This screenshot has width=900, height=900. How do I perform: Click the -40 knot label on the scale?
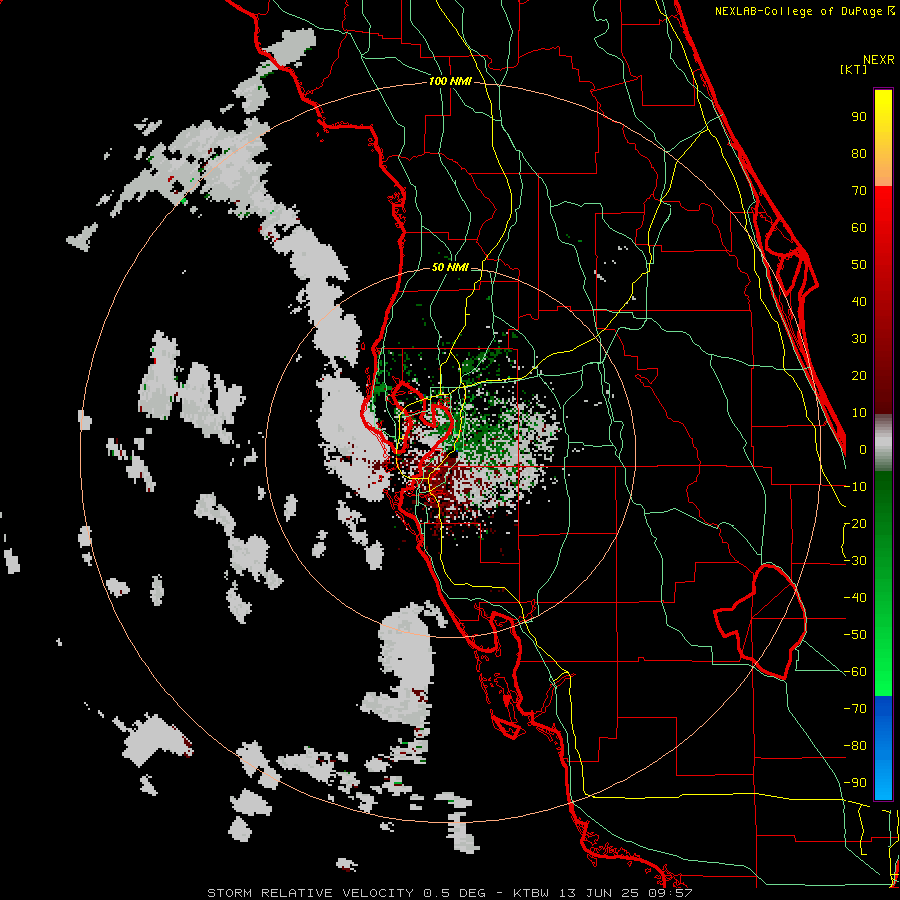coord(855,598)
